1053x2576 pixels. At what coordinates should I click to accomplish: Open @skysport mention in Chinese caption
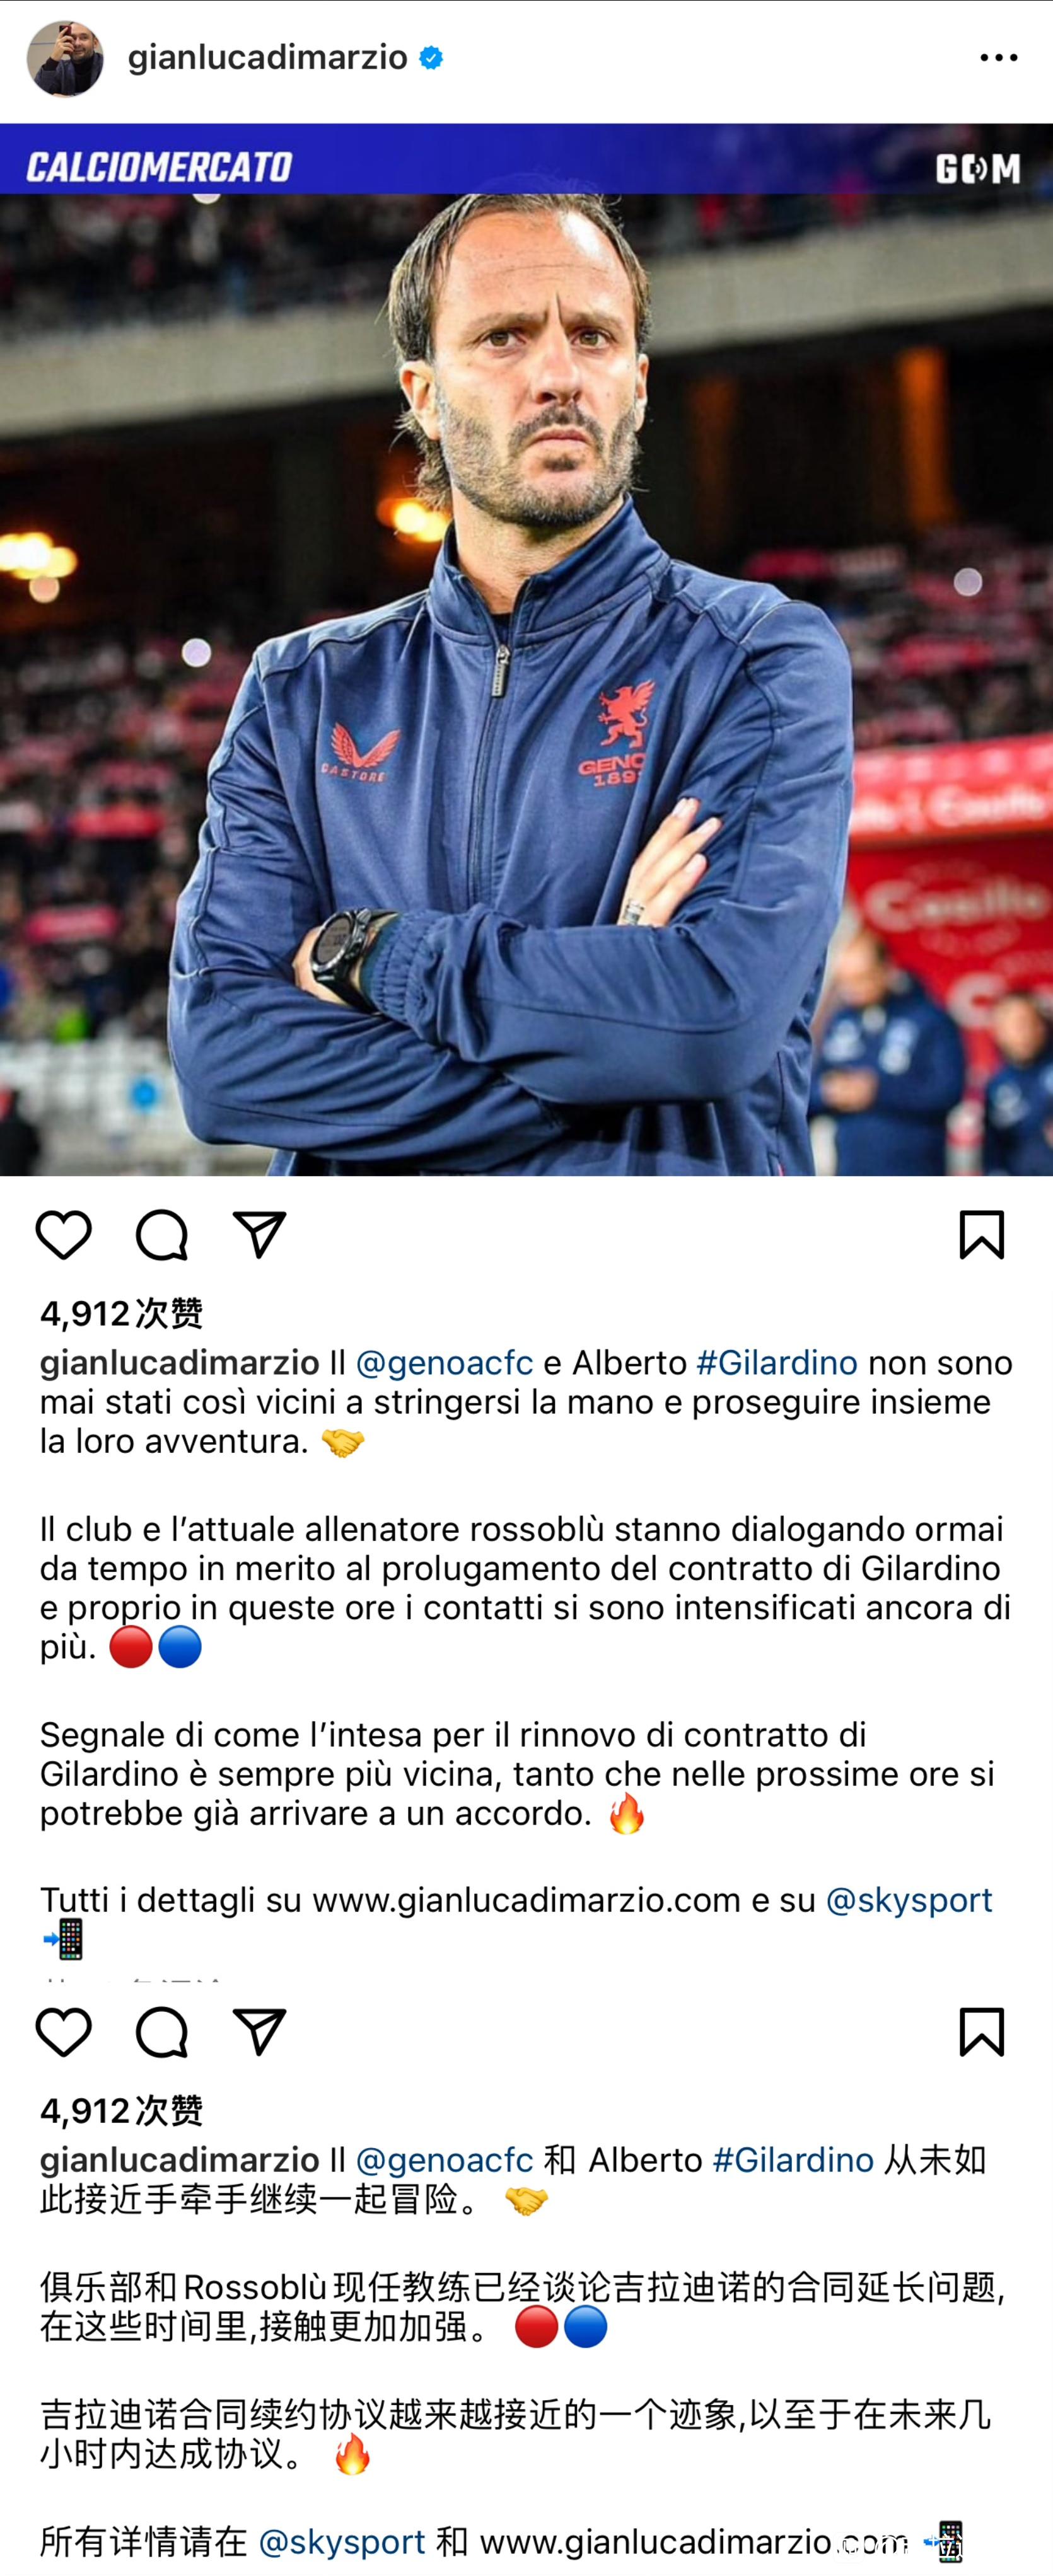tap(342, 2541)
